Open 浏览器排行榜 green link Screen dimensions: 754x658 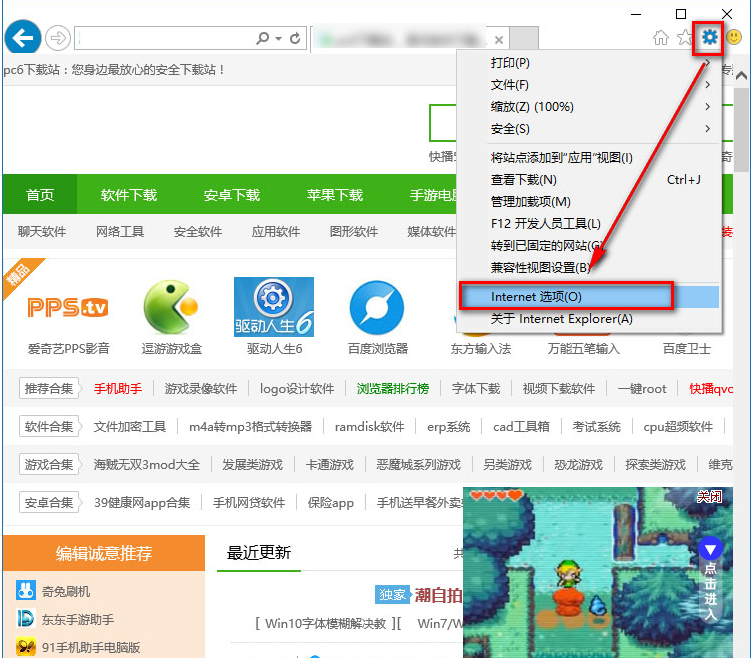point(393,389)
